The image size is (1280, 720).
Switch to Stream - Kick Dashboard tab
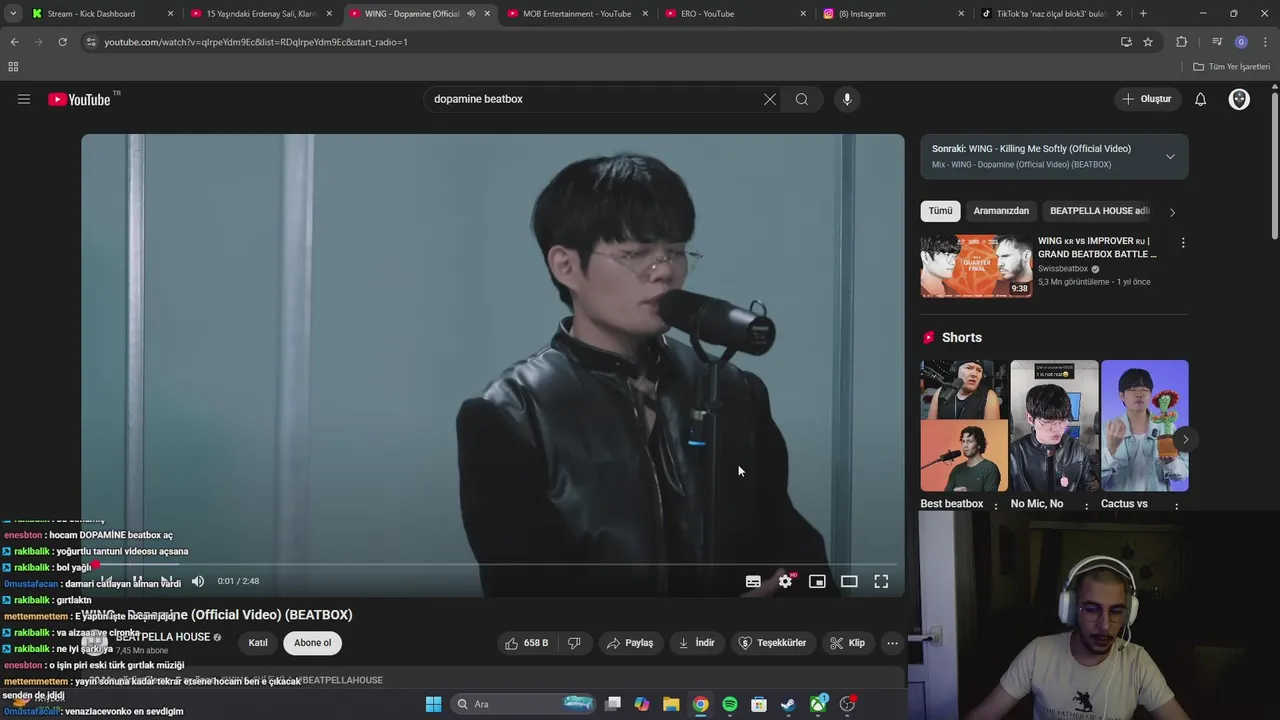(102, 13)
